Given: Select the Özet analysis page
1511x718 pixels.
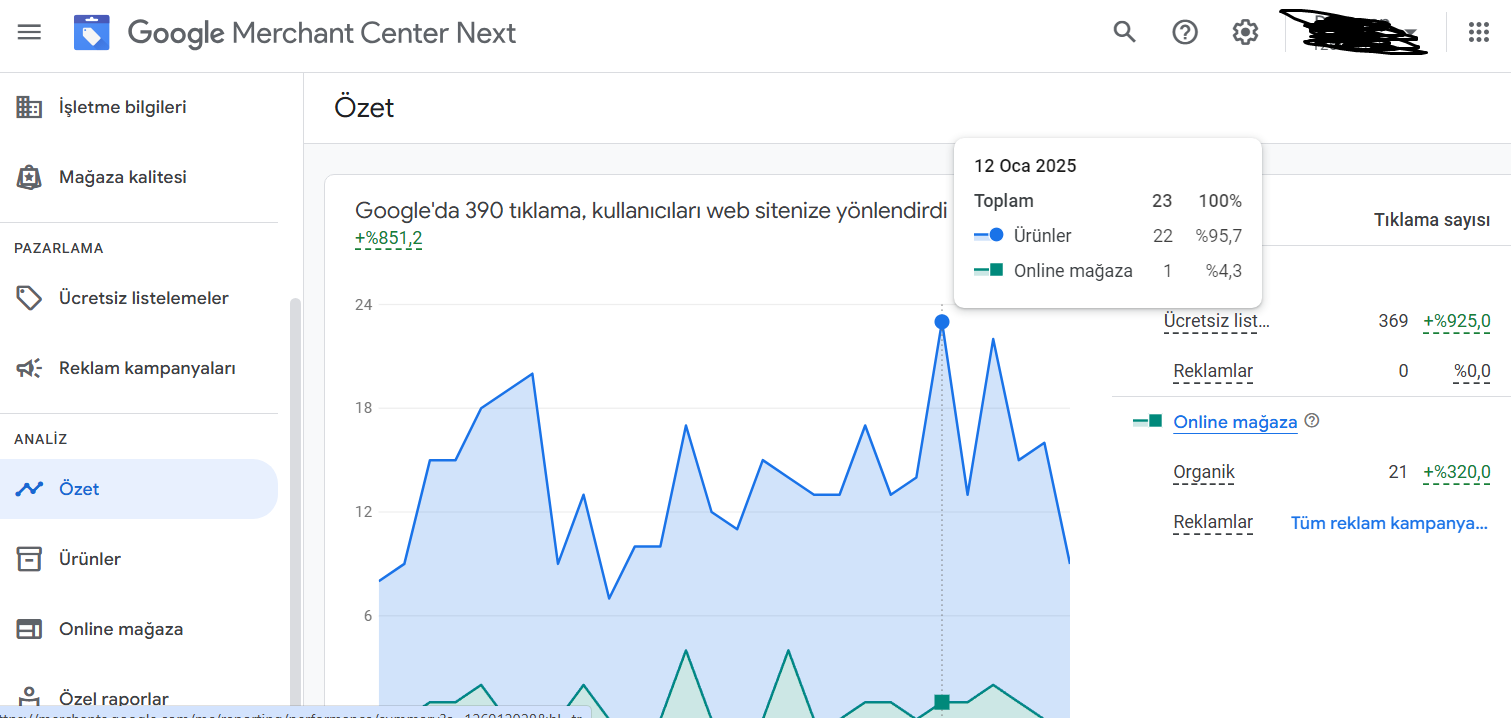Looking at the screenshot, I should click(139, 489).
